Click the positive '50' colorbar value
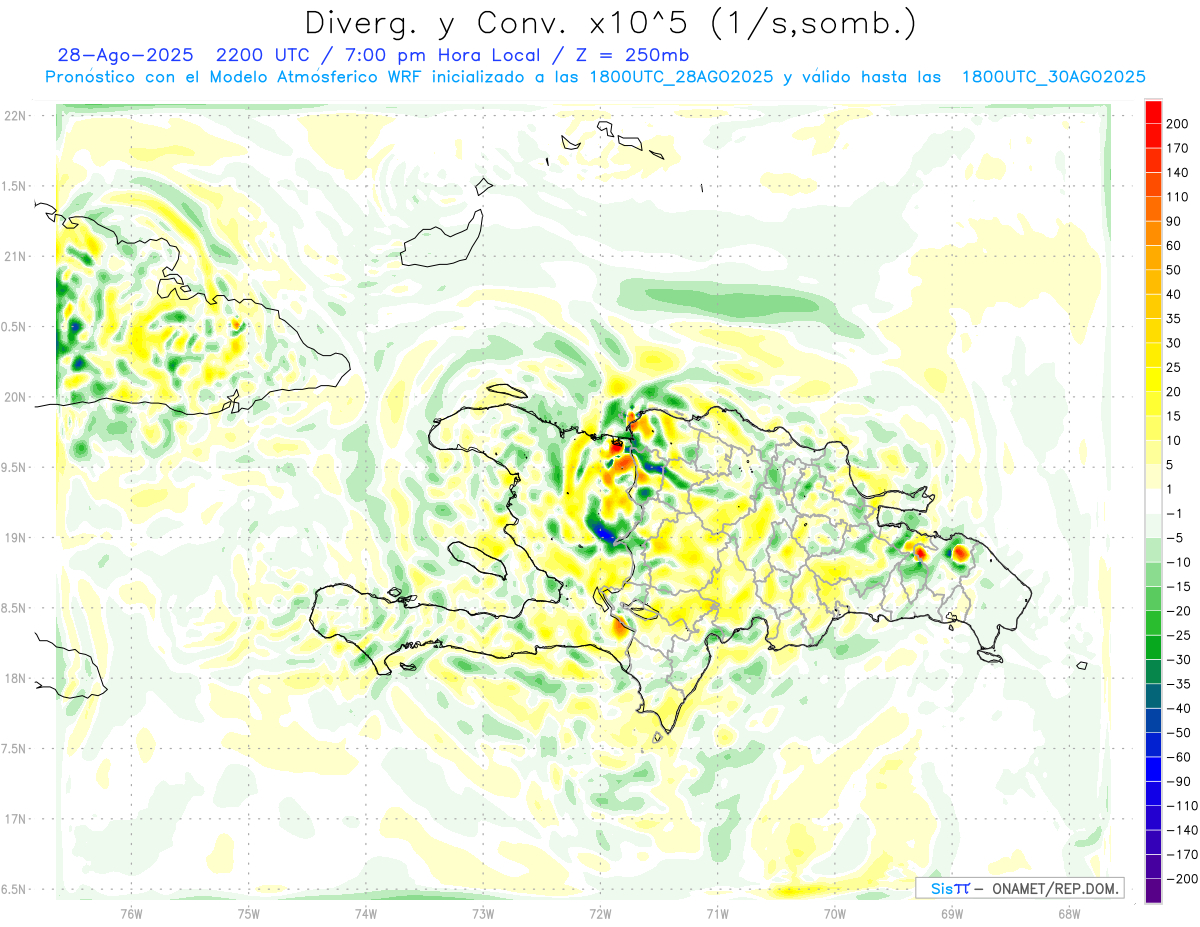 pos(1174,270)
